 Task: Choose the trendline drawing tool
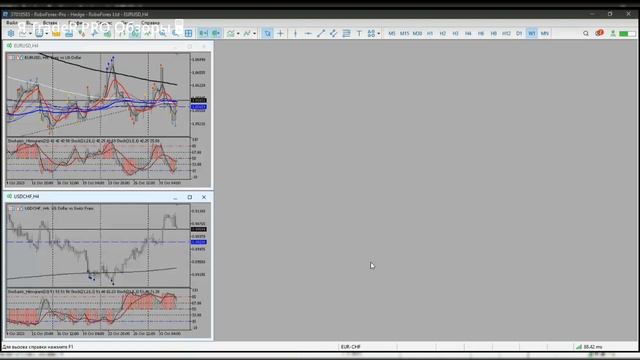(321, 33)
